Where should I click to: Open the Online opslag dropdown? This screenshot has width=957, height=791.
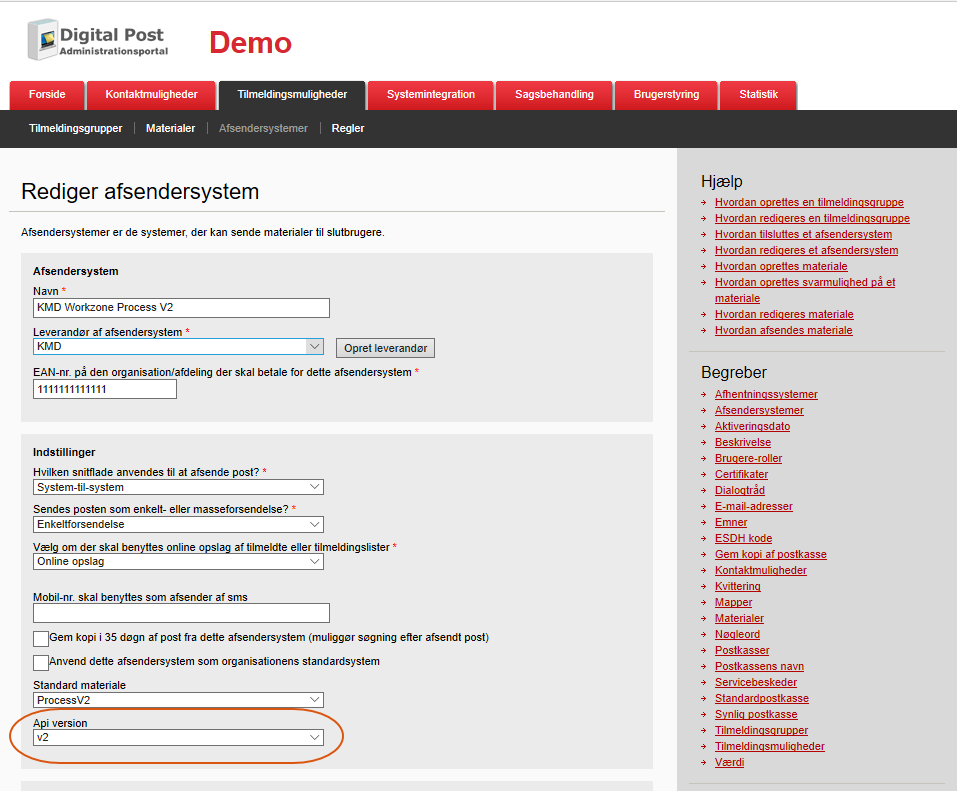[178, 562]
